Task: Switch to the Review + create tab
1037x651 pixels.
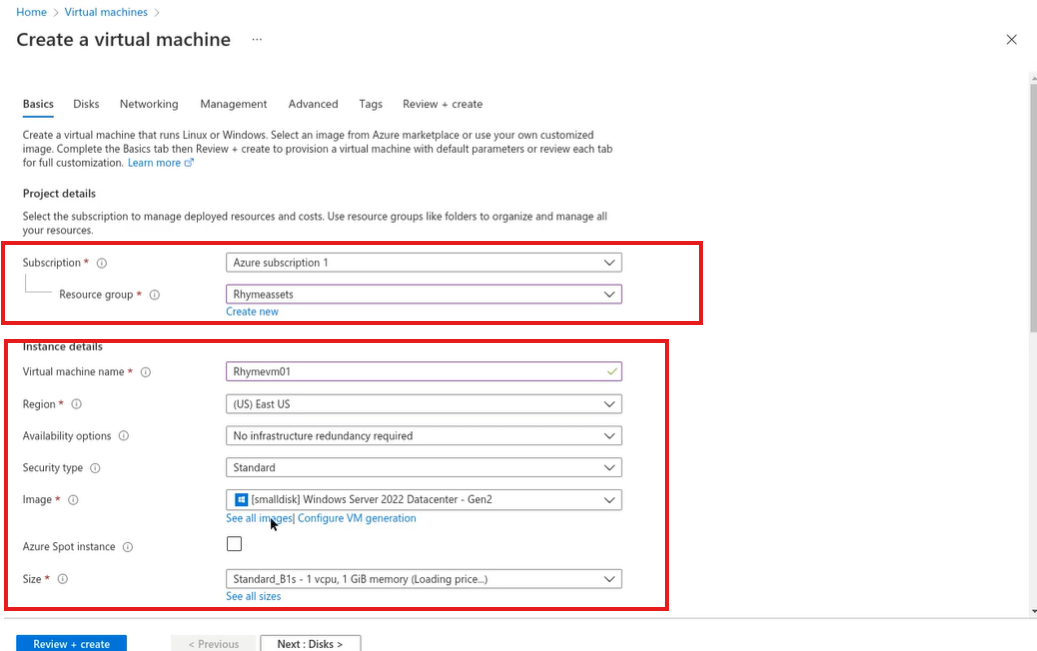Action: pos(442,105)
